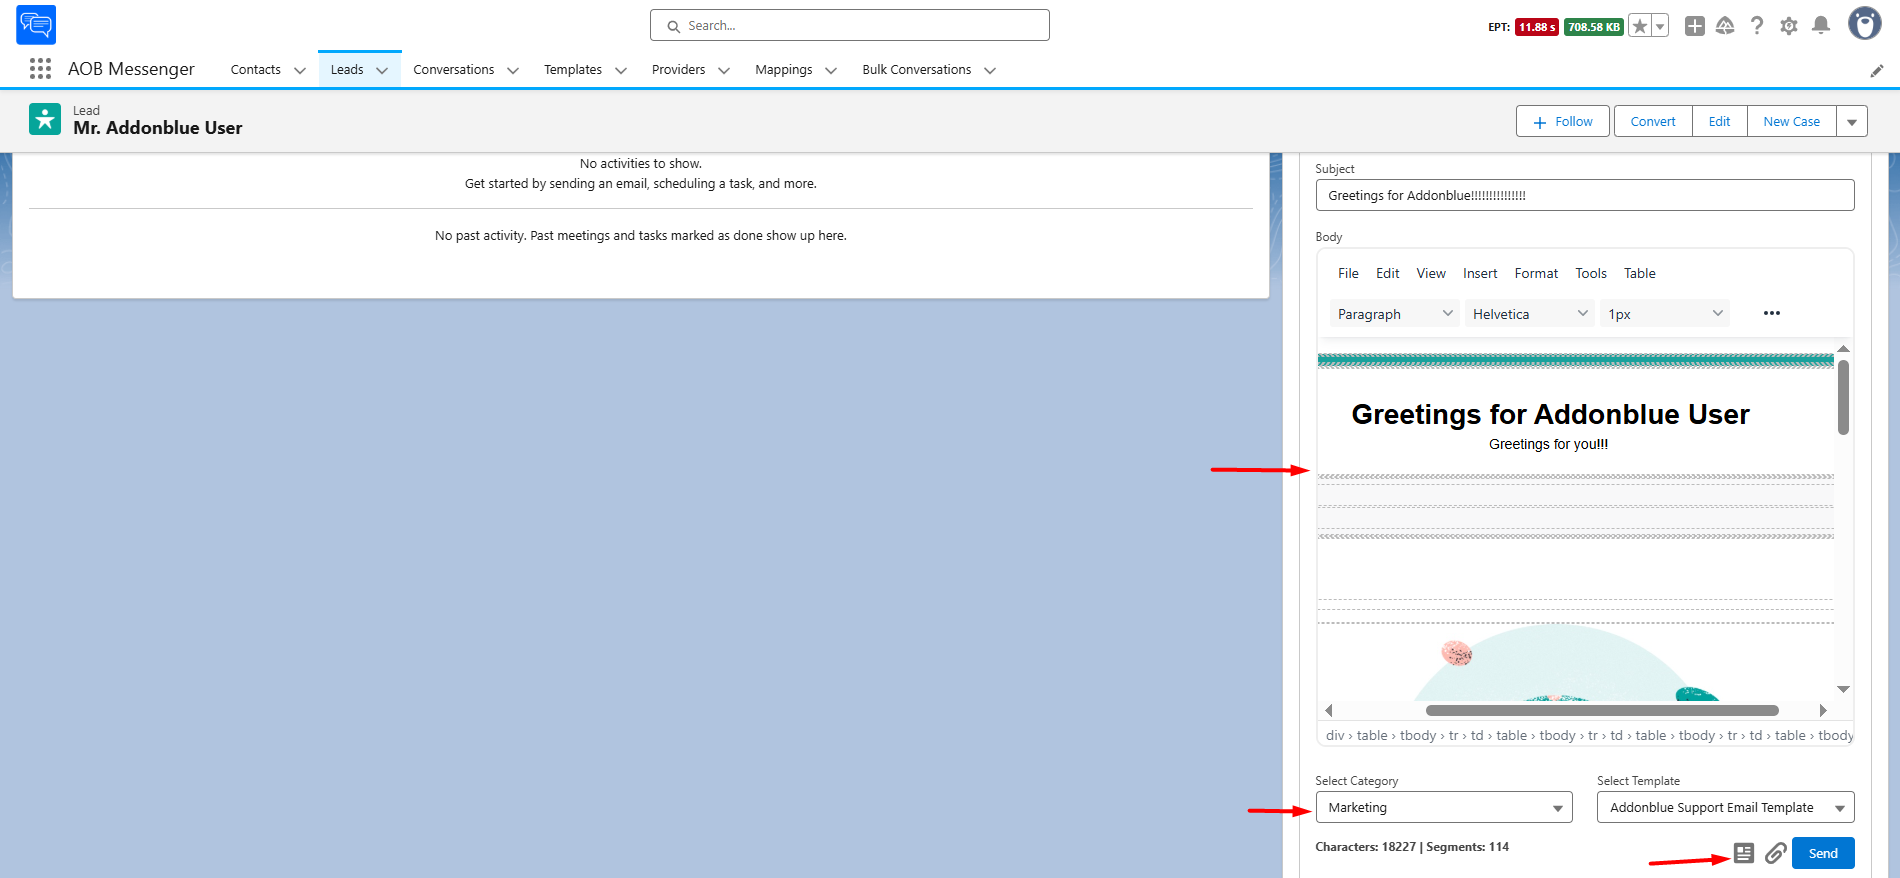The width and height of the screenshot is (1900, 878).
Task: Click the favorites star icon
Action: coord(1639,26)
